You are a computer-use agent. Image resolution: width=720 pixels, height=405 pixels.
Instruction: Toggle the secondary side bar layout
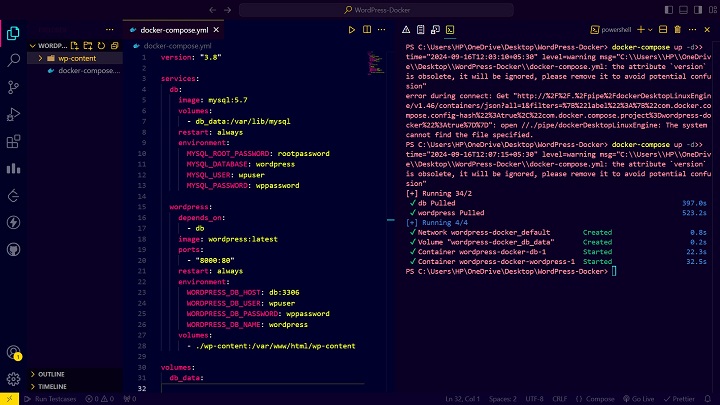(698, 10)
